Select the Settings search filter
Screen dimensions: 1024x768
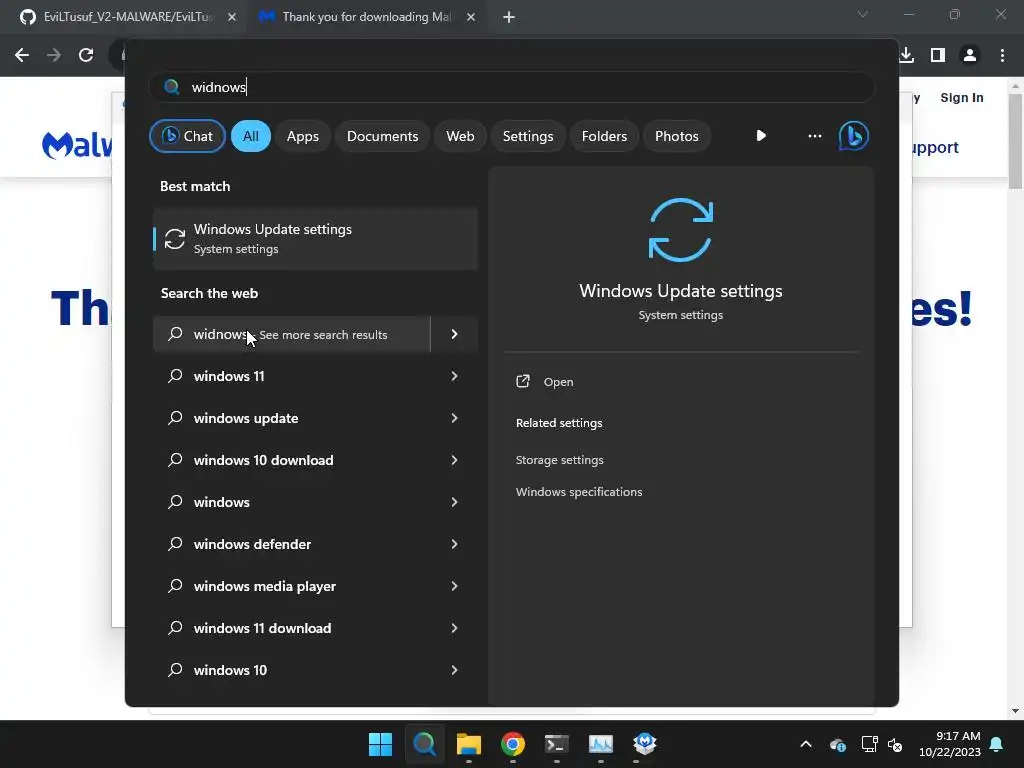click(528, 136)
